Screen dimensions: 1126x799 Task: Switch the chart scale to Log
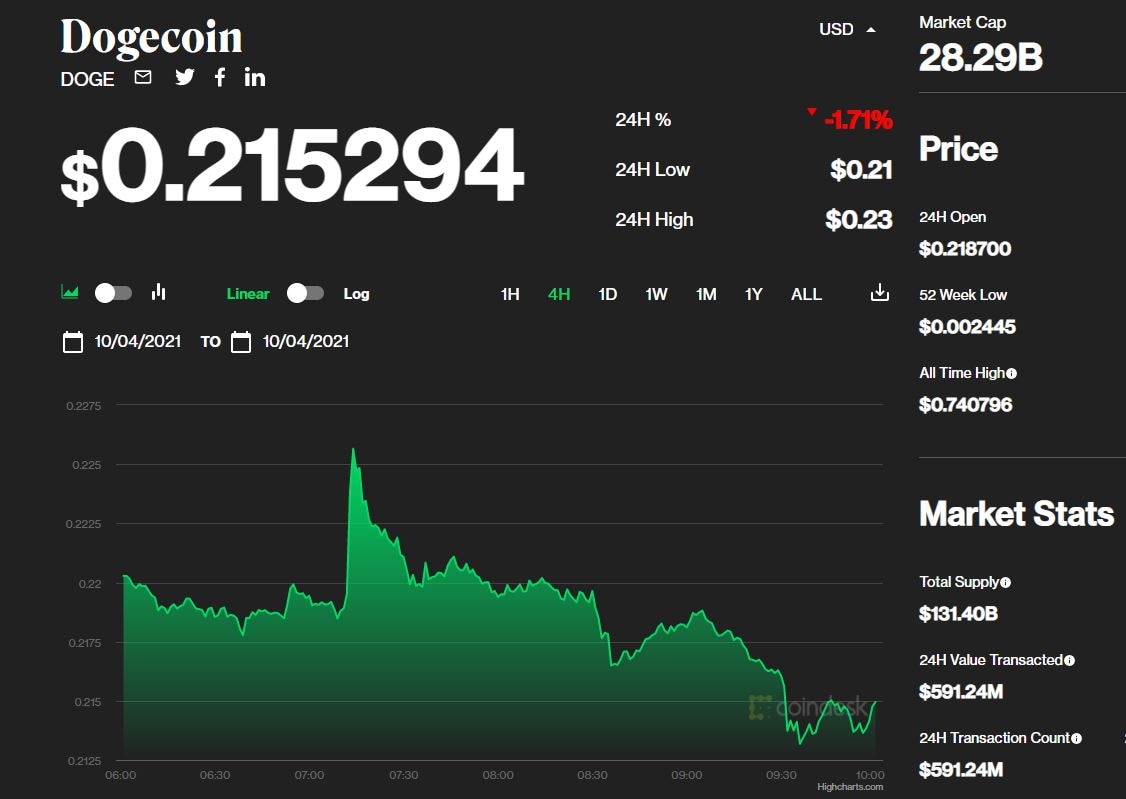pos(305,293)
